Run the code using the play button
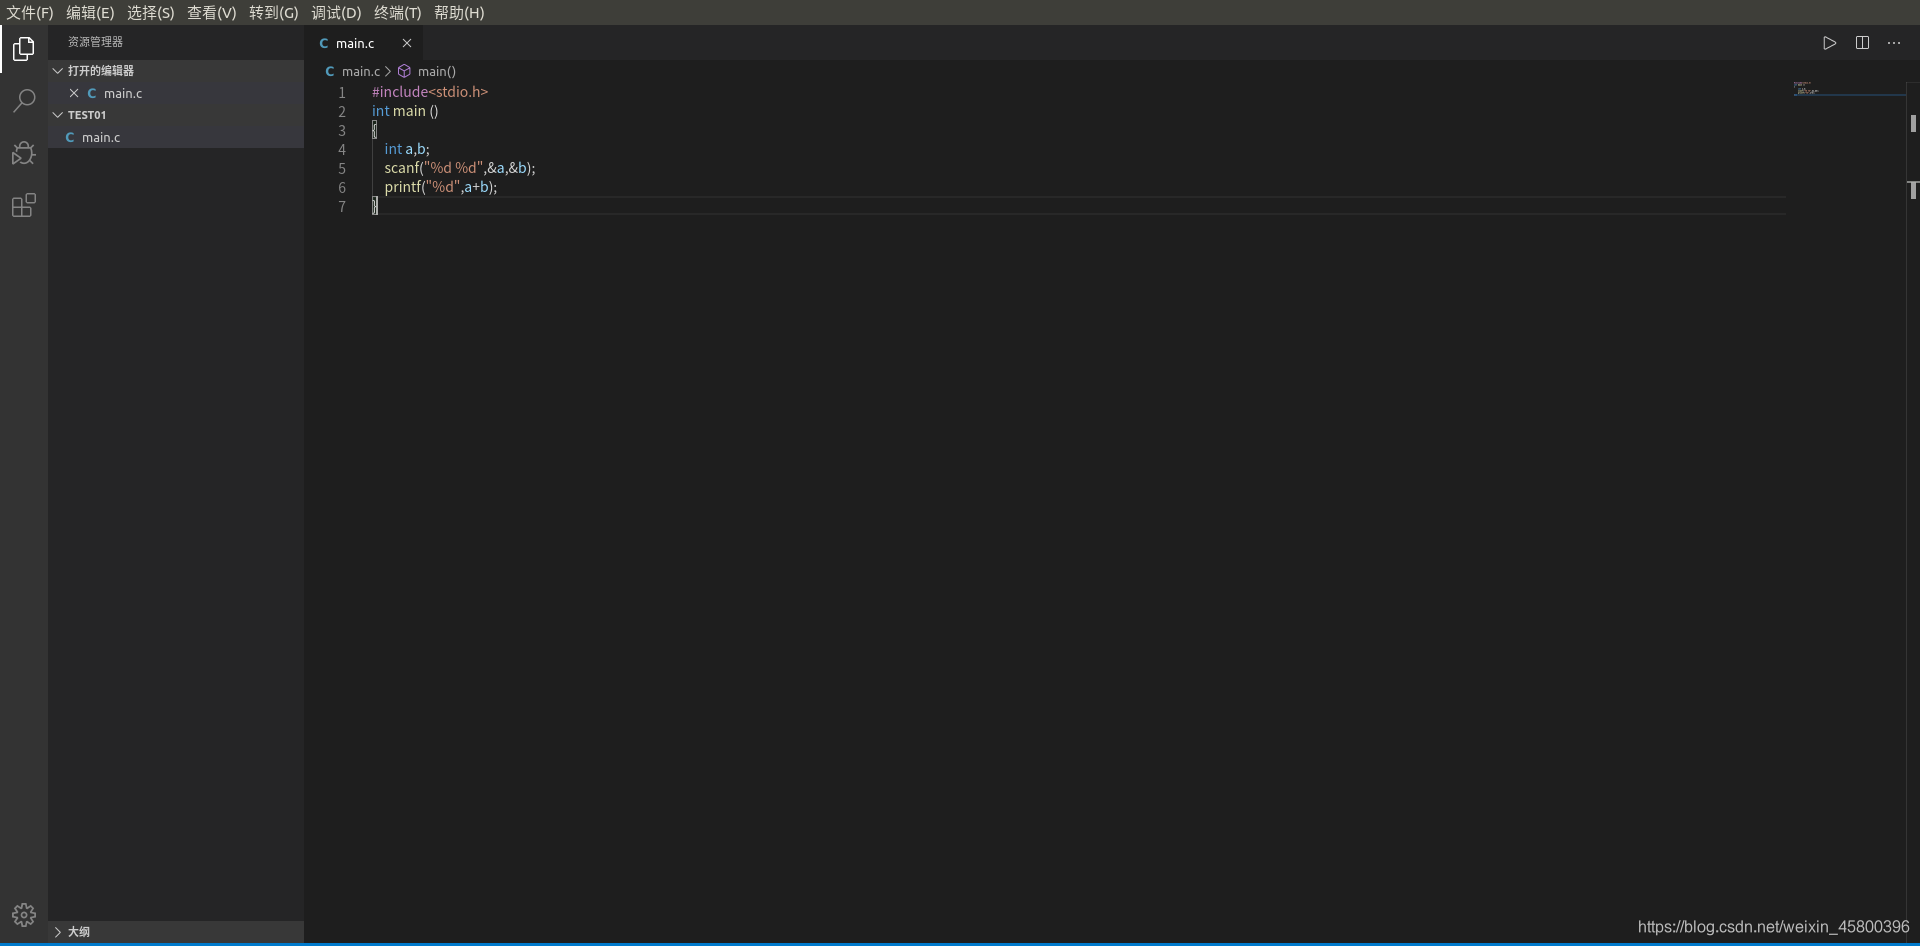1920x946 pixels. (x=1829, y=43)
